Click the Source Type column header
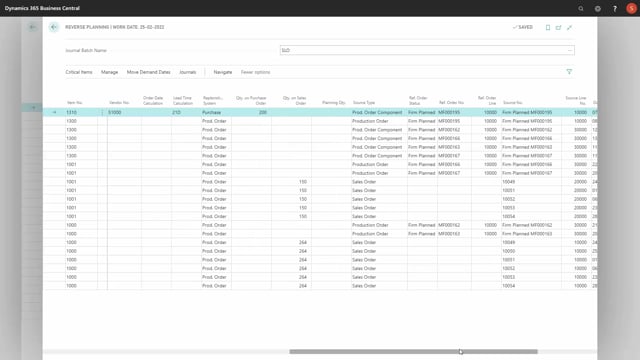Image resolution: width=640 pixels, height=360 pixels. [364, 103]
